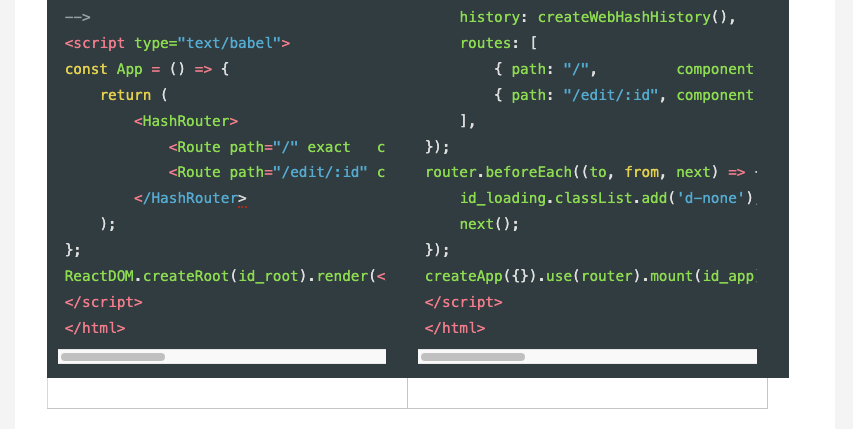Click the ReactDOM.createRoot(id_root).render line
Image resolution: width=853 pixels, height=429 pixels.
point(225,276)
